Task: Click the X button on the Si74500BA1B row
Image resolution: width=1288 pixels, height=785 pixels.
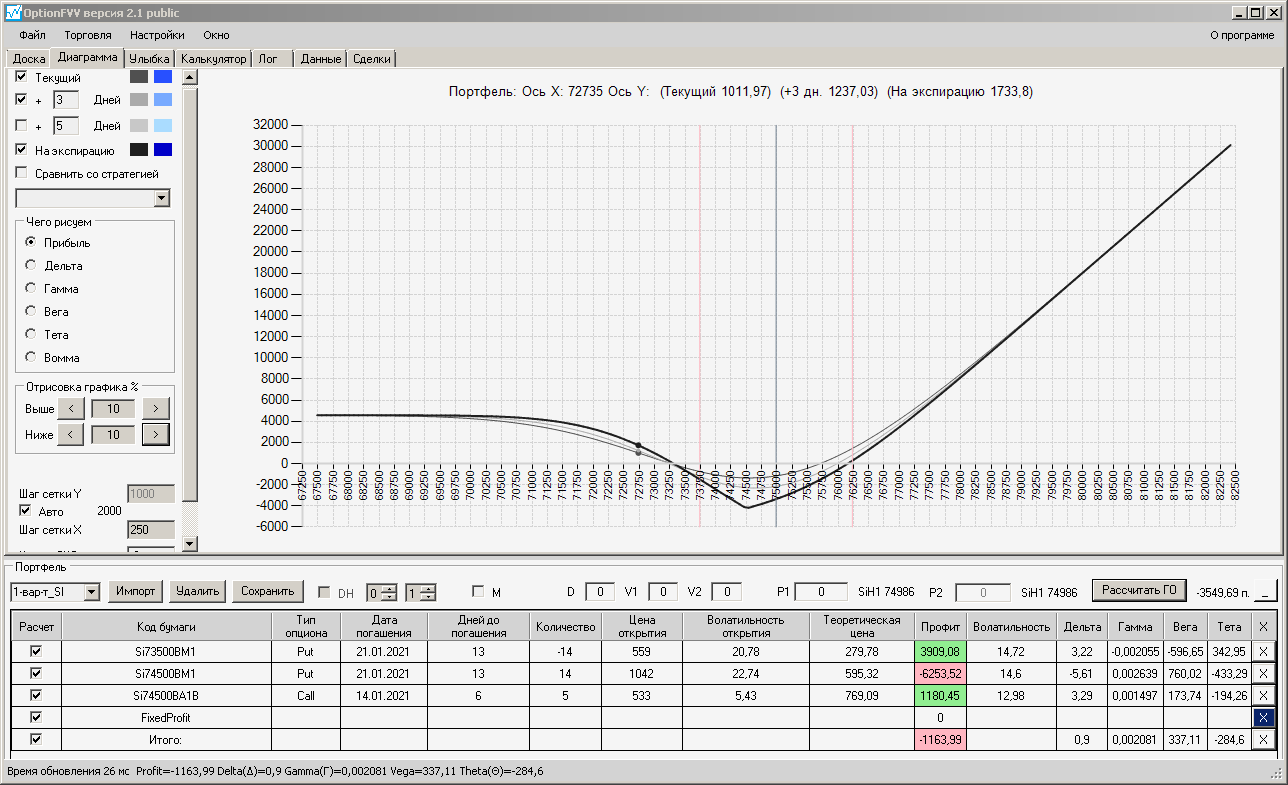Action: (x=1264, y=695)
